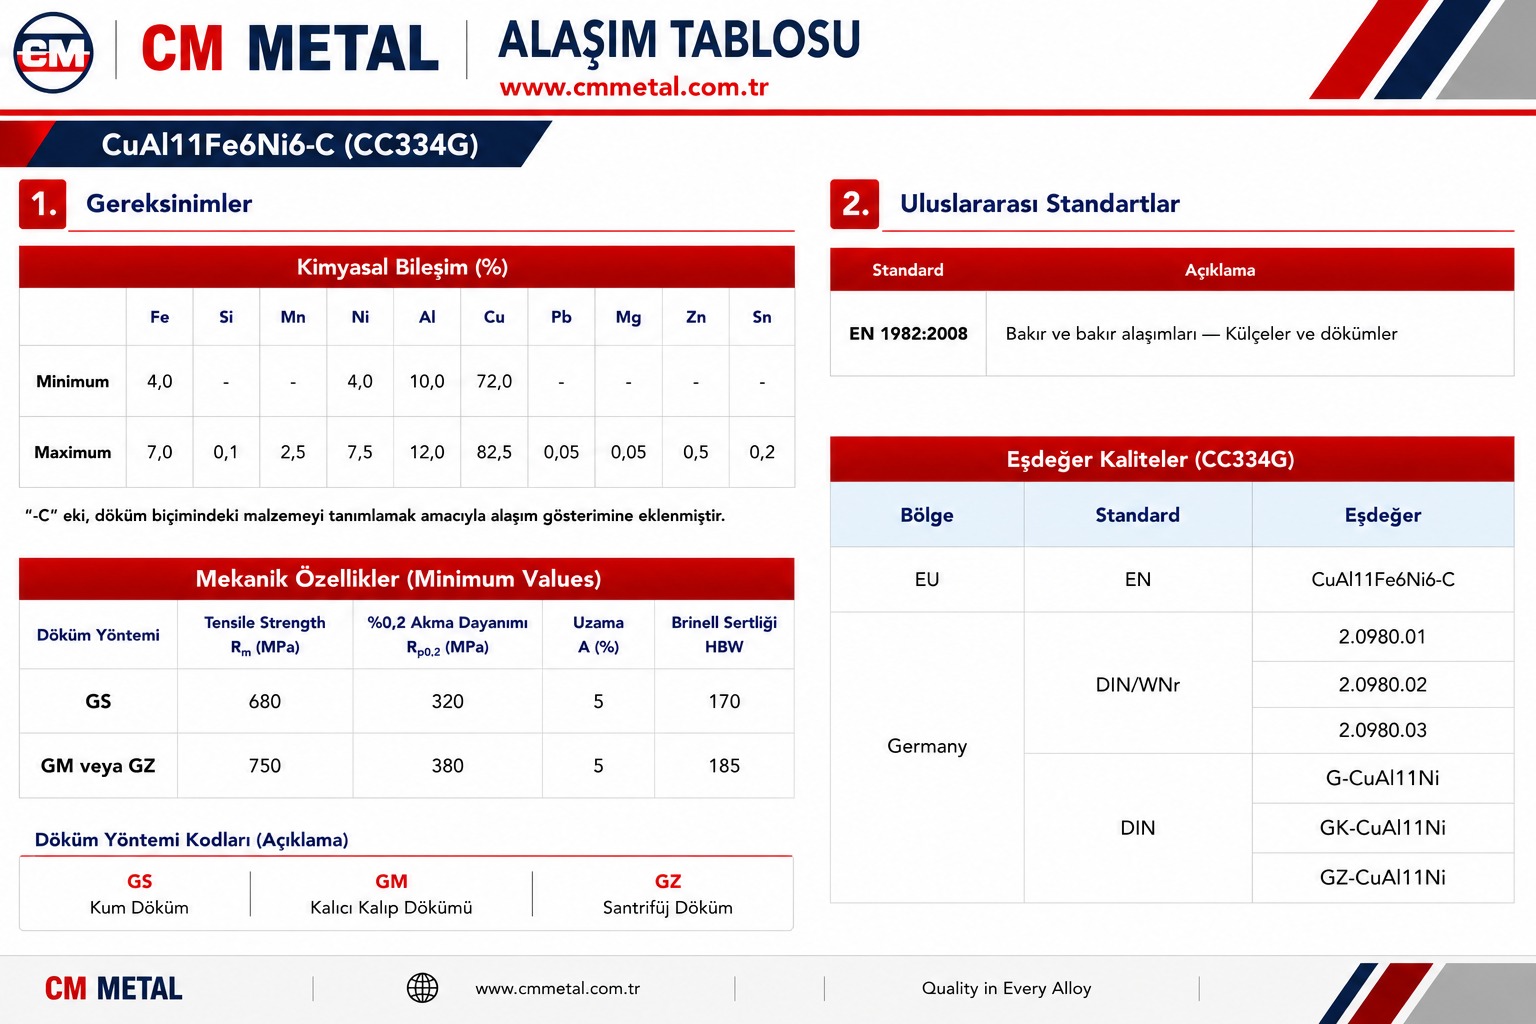Screen dimensions: 1536x1024
Task: Click the Sn maximum value 0,2
Action: tap(762, 453)
